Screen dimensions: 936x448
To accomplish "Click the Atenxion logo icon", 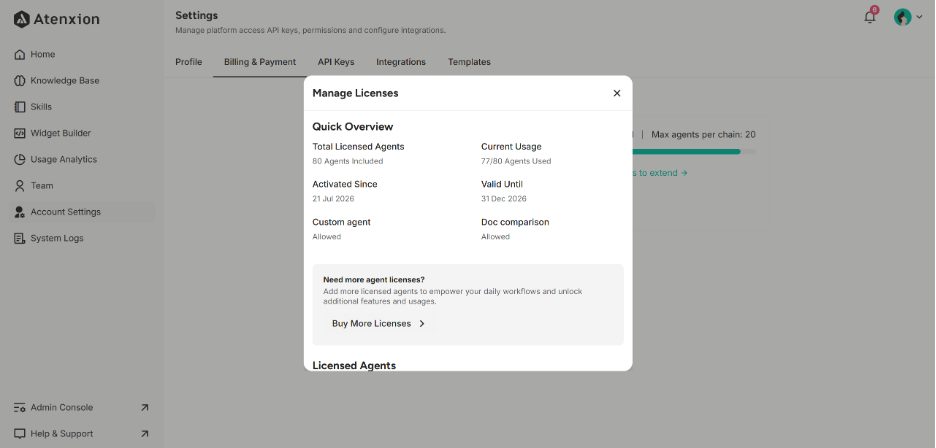I will 21,19.
